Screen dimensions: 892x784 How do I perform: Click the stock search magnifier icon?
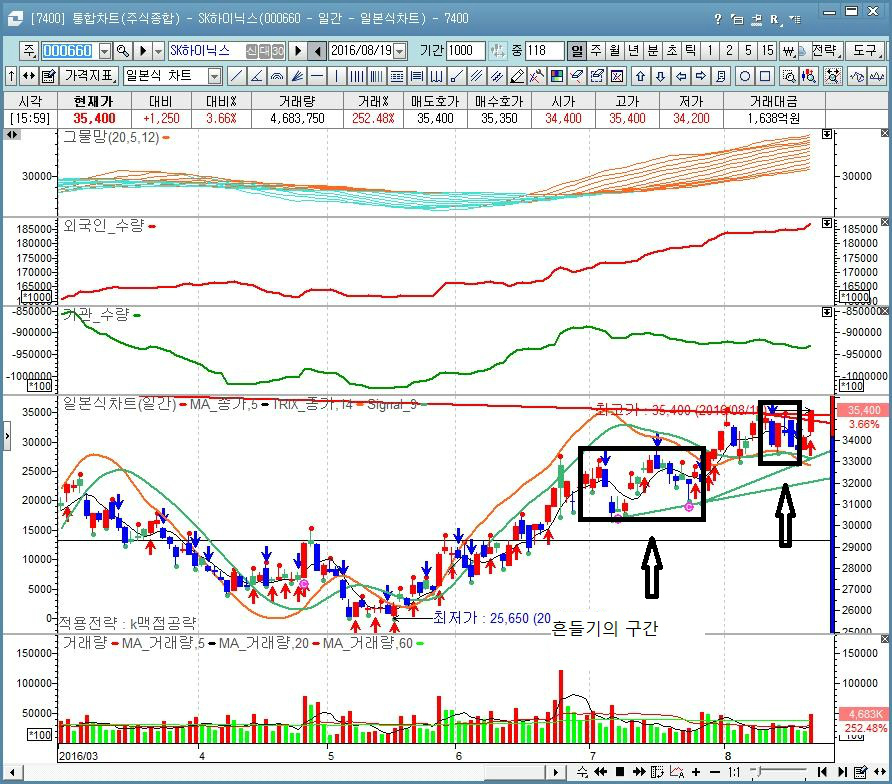coord(122,51)
